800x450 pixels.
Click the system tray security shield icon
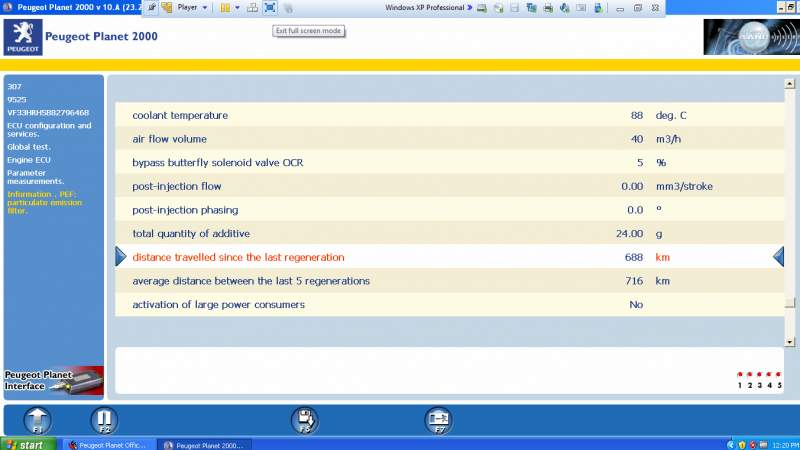tap(742, 445)
